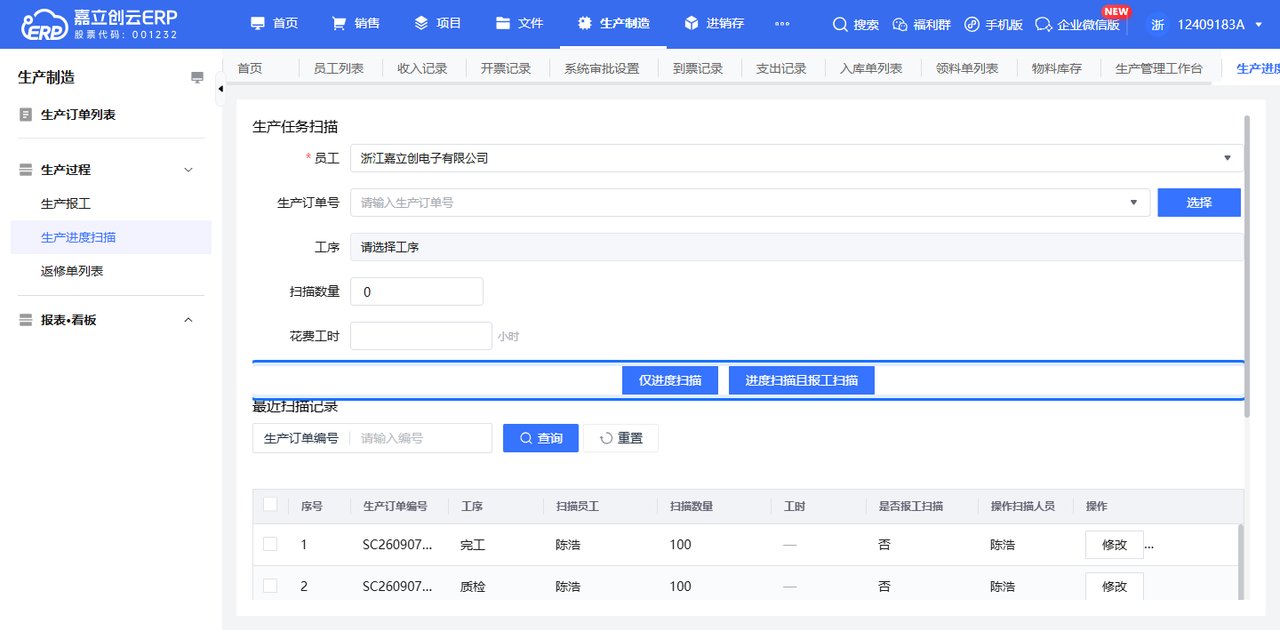The width and height of the screenshot is (1280, 630).
Task: Expand the 12409183A account dropdown arrow
Action: coord(1258,24)
